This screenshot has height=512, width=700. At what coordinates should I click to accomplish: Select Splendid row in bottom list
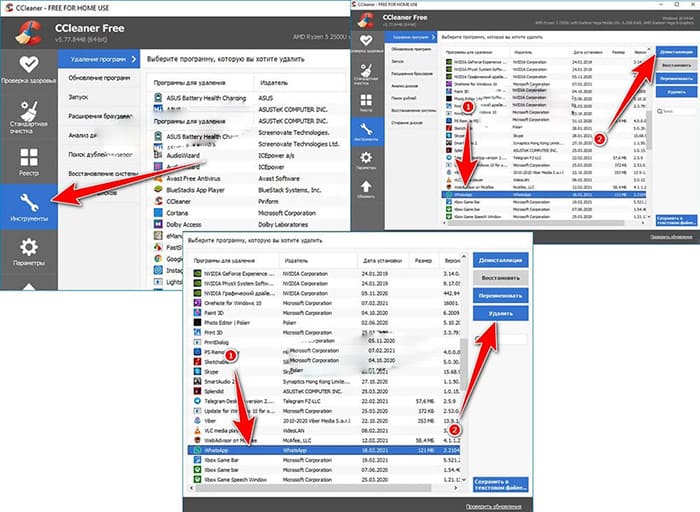click(326, 391)
